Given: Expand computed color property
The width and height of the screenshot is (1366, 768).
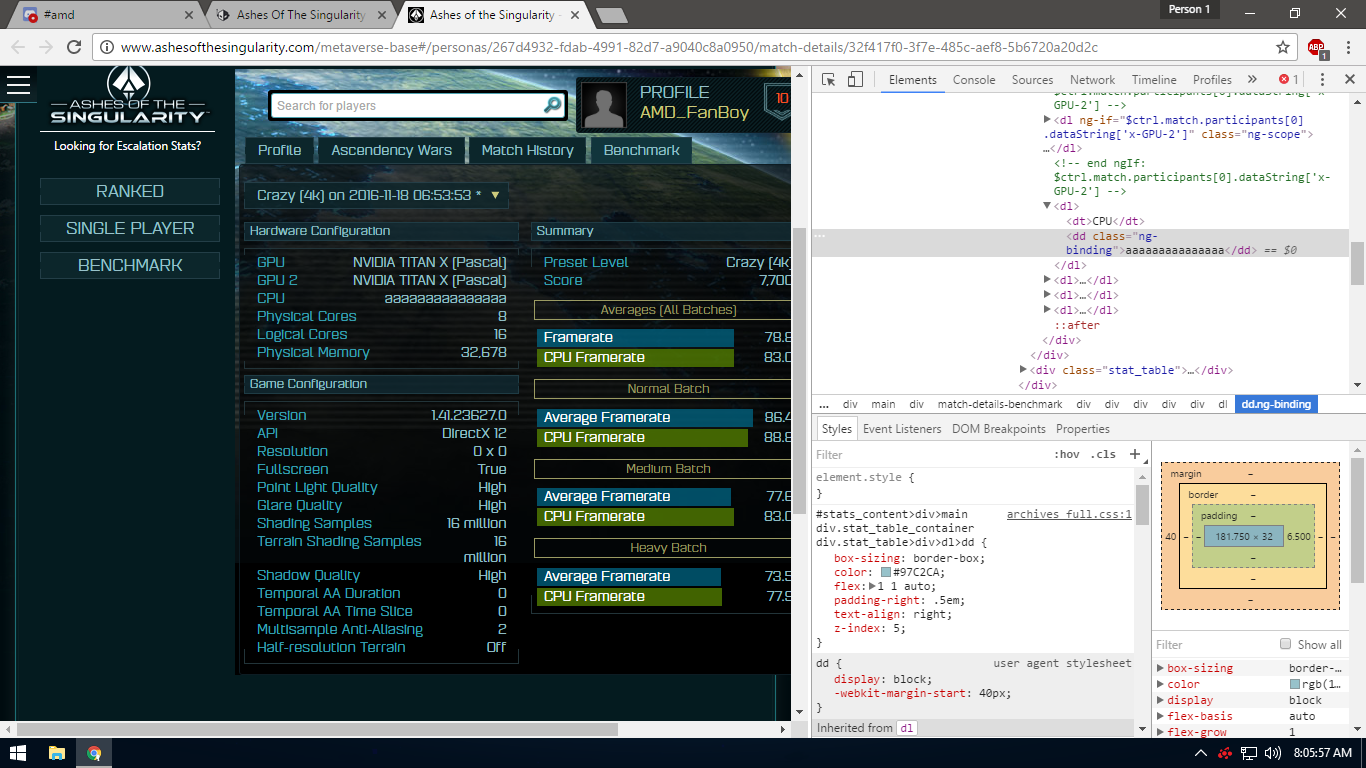Looking at the screenshot, I should point(1160,684).
